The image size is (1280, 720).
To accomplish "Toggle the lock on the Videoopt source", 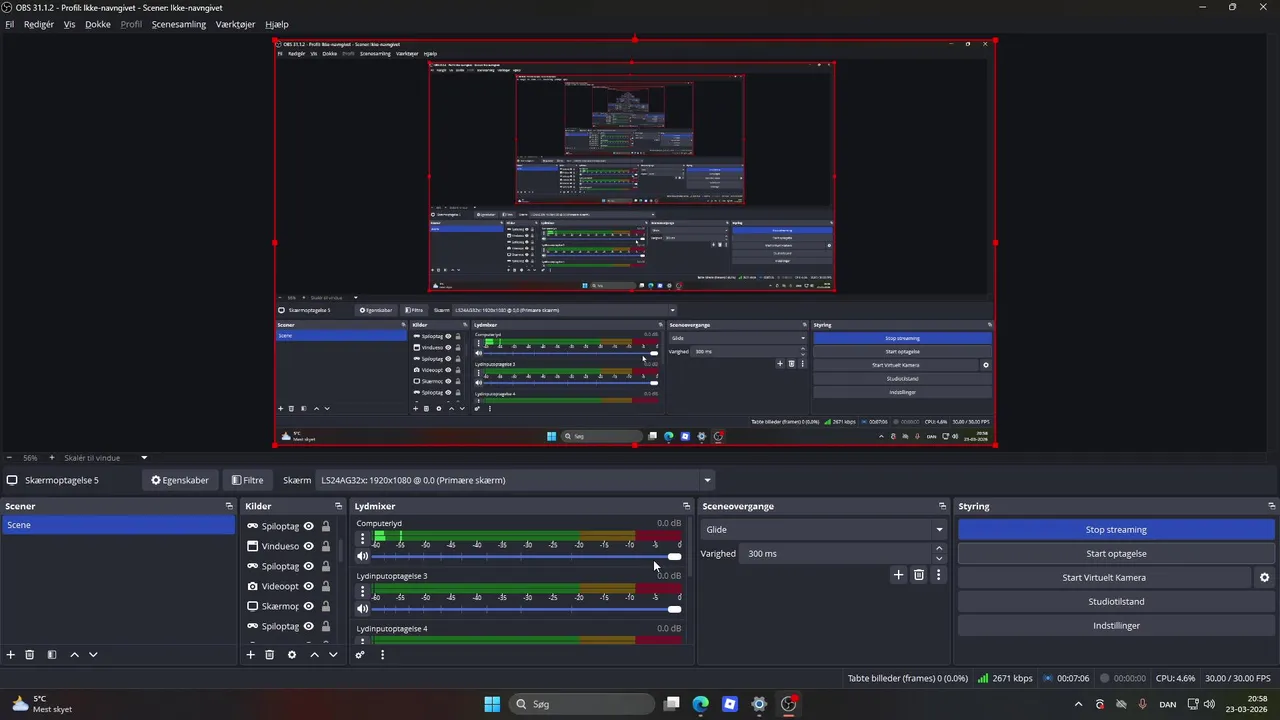I will (326, 586).
